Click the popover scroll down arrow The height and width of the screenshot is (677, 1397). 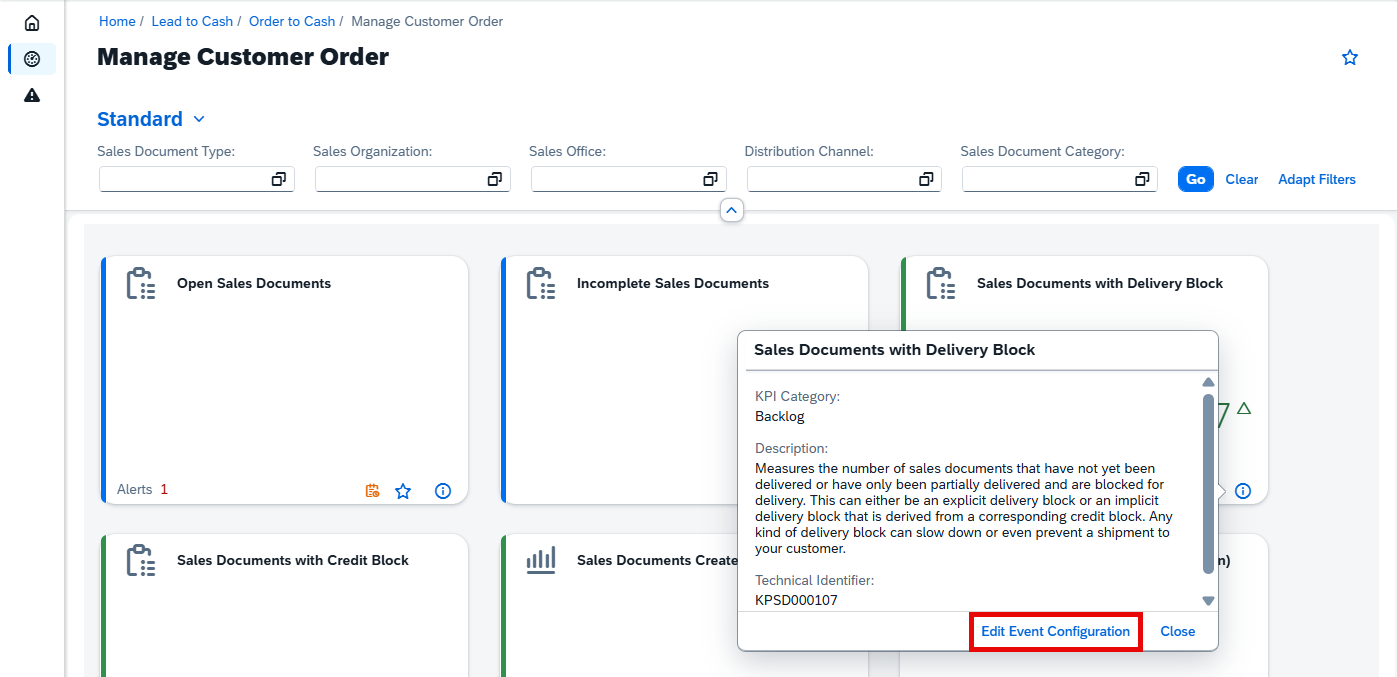pyautogui.click(x=1208, y=601)
